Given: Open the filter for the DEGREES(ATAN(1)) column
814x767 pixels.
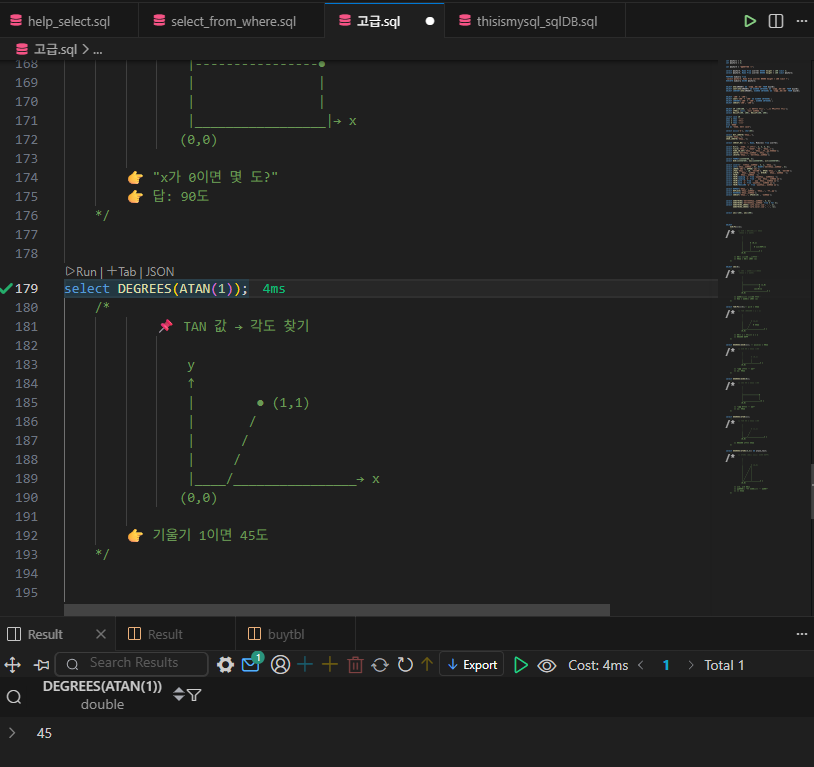Looking at the screenshot, I should click(x=194, y=695).
